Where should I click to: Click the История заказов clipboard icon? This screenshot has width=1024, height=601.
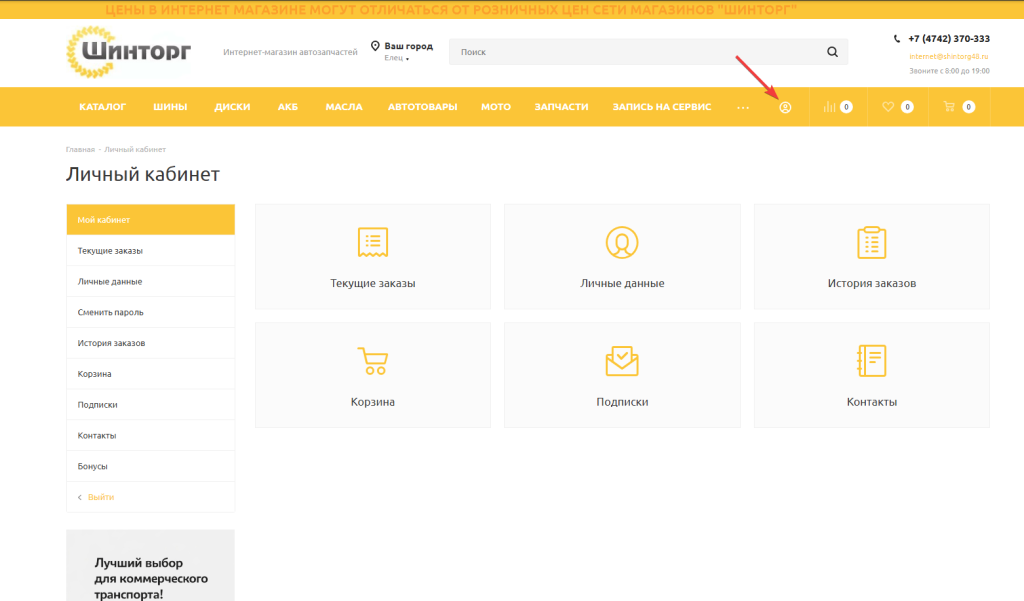coord(872,242)
